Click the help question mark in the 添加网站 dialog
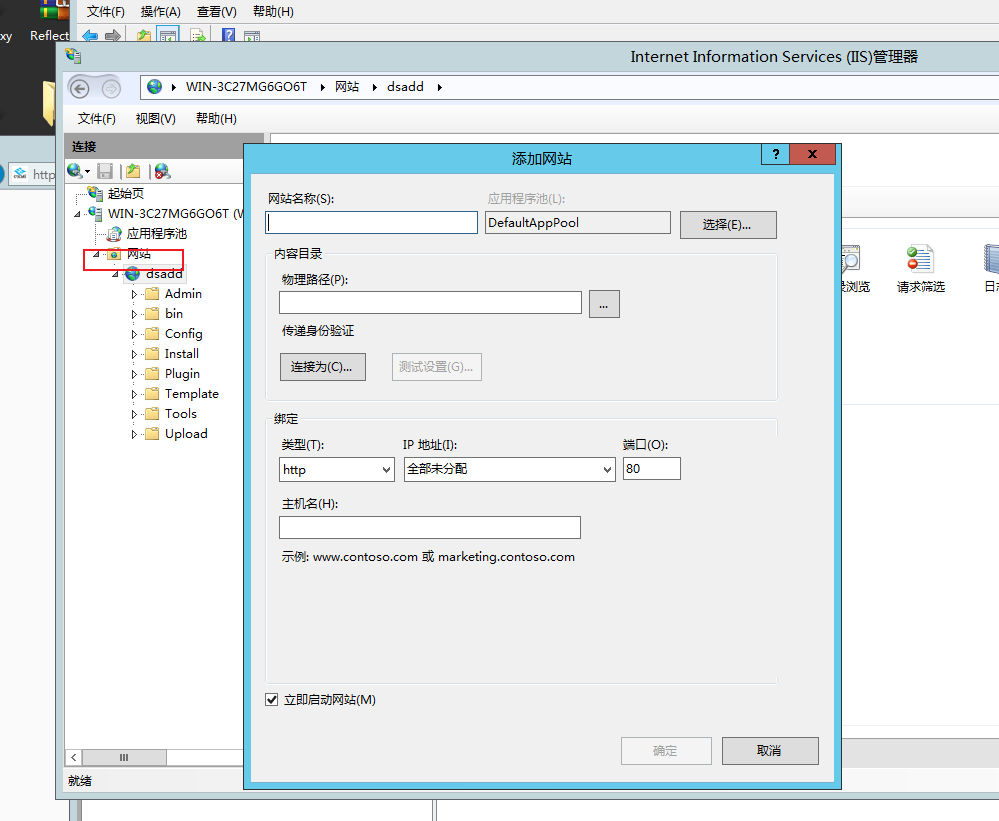This screenshot has width=999, height=821. [775, 154]
